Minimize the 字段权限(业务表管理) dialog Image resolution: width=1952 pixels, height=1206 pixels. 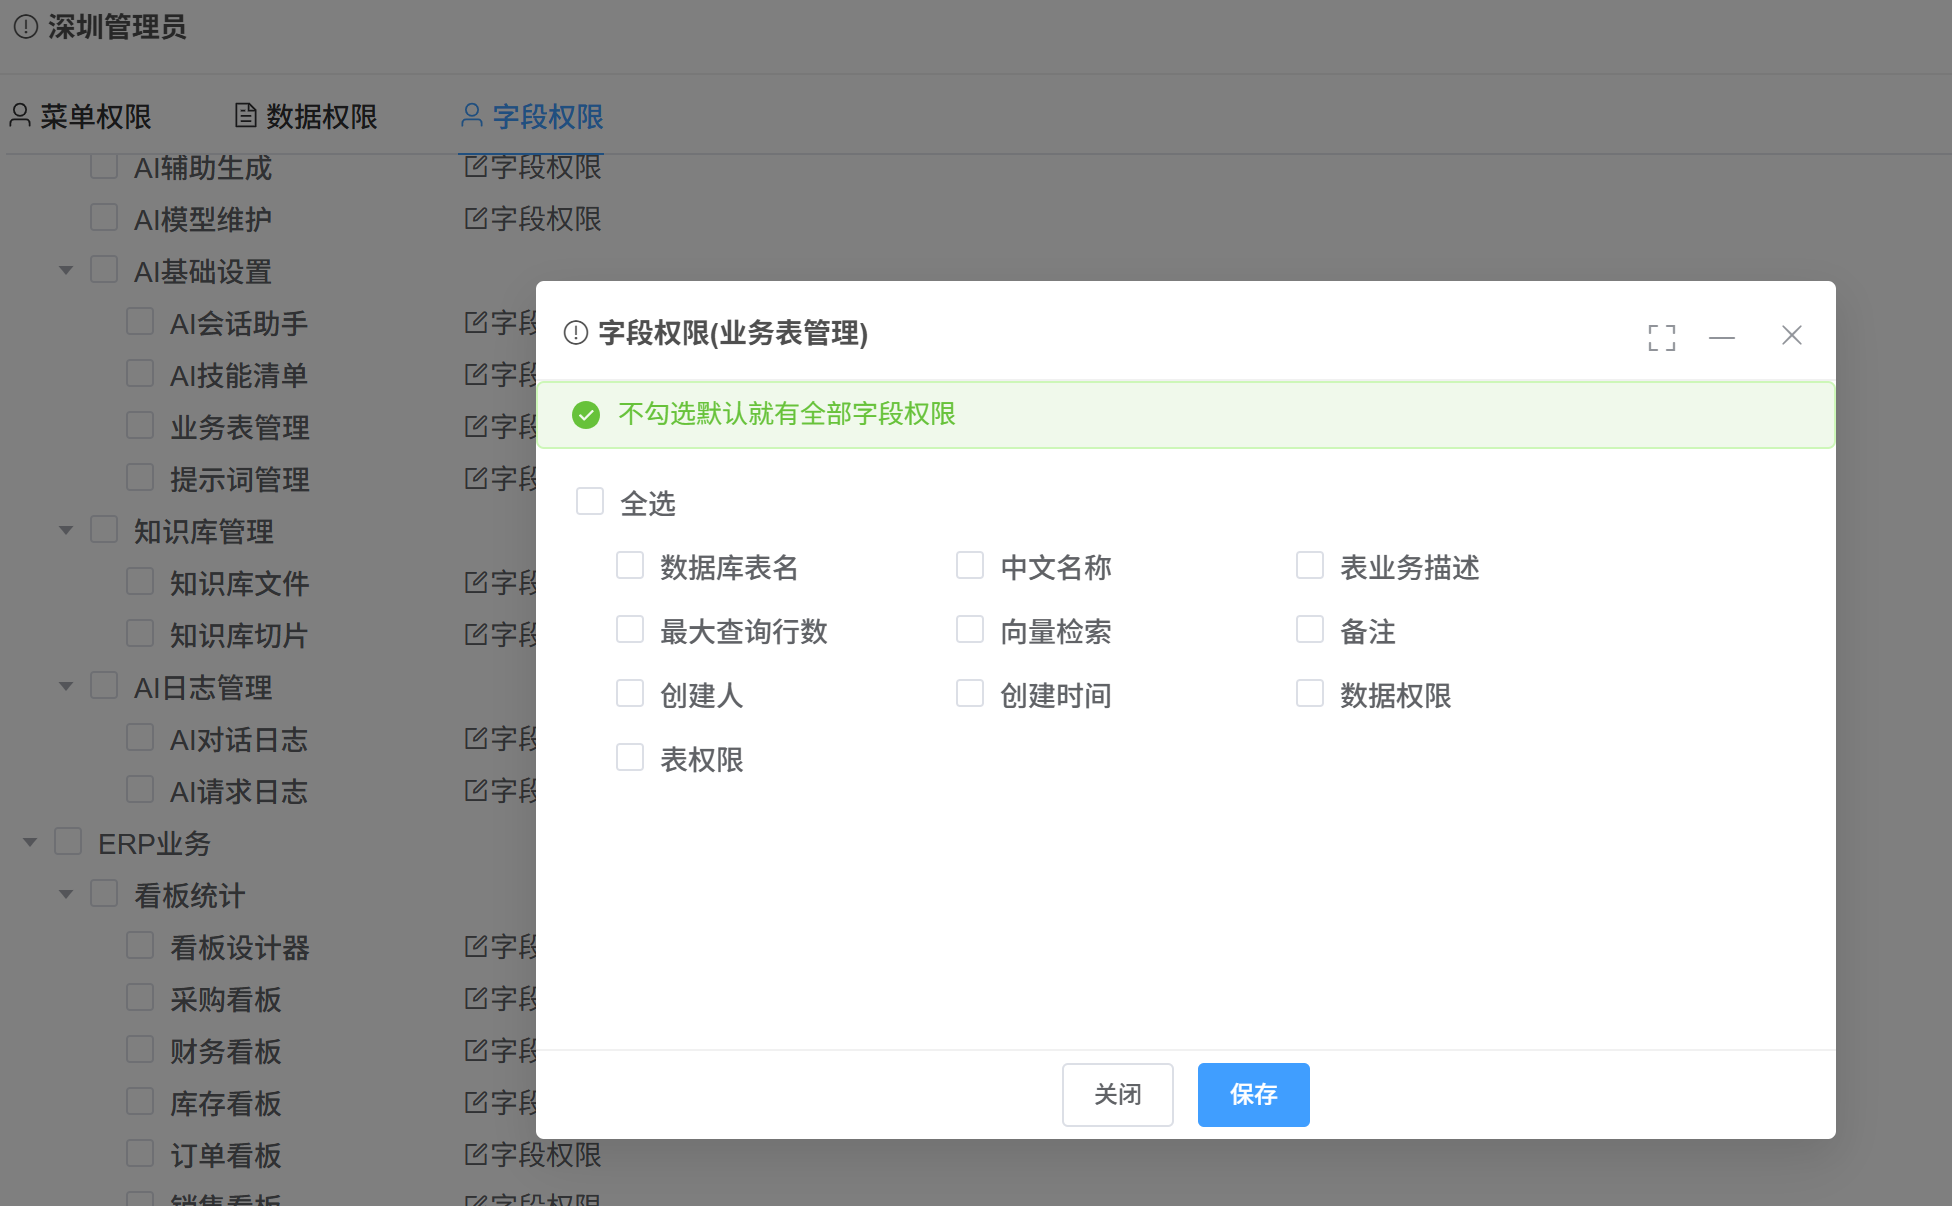pyautogui.click(x=1722, y=337)
